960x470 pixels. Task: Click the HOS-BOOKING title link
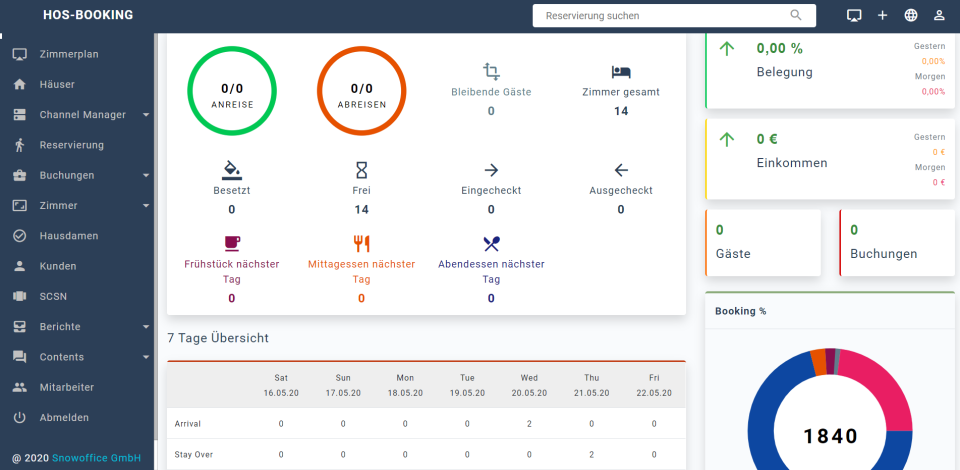88,15
